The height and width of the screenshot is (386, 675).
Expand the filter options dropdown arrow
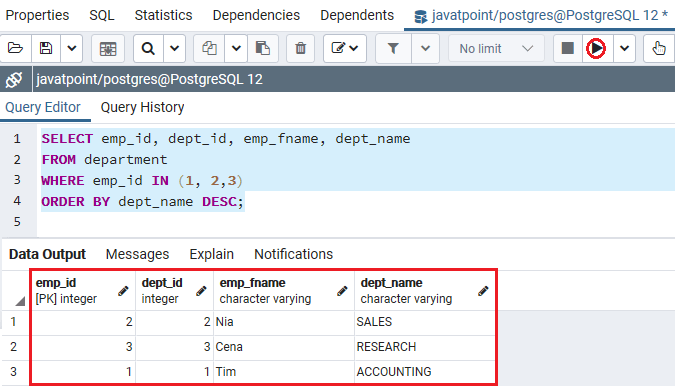pyautogui.click(x=425, y=48)
